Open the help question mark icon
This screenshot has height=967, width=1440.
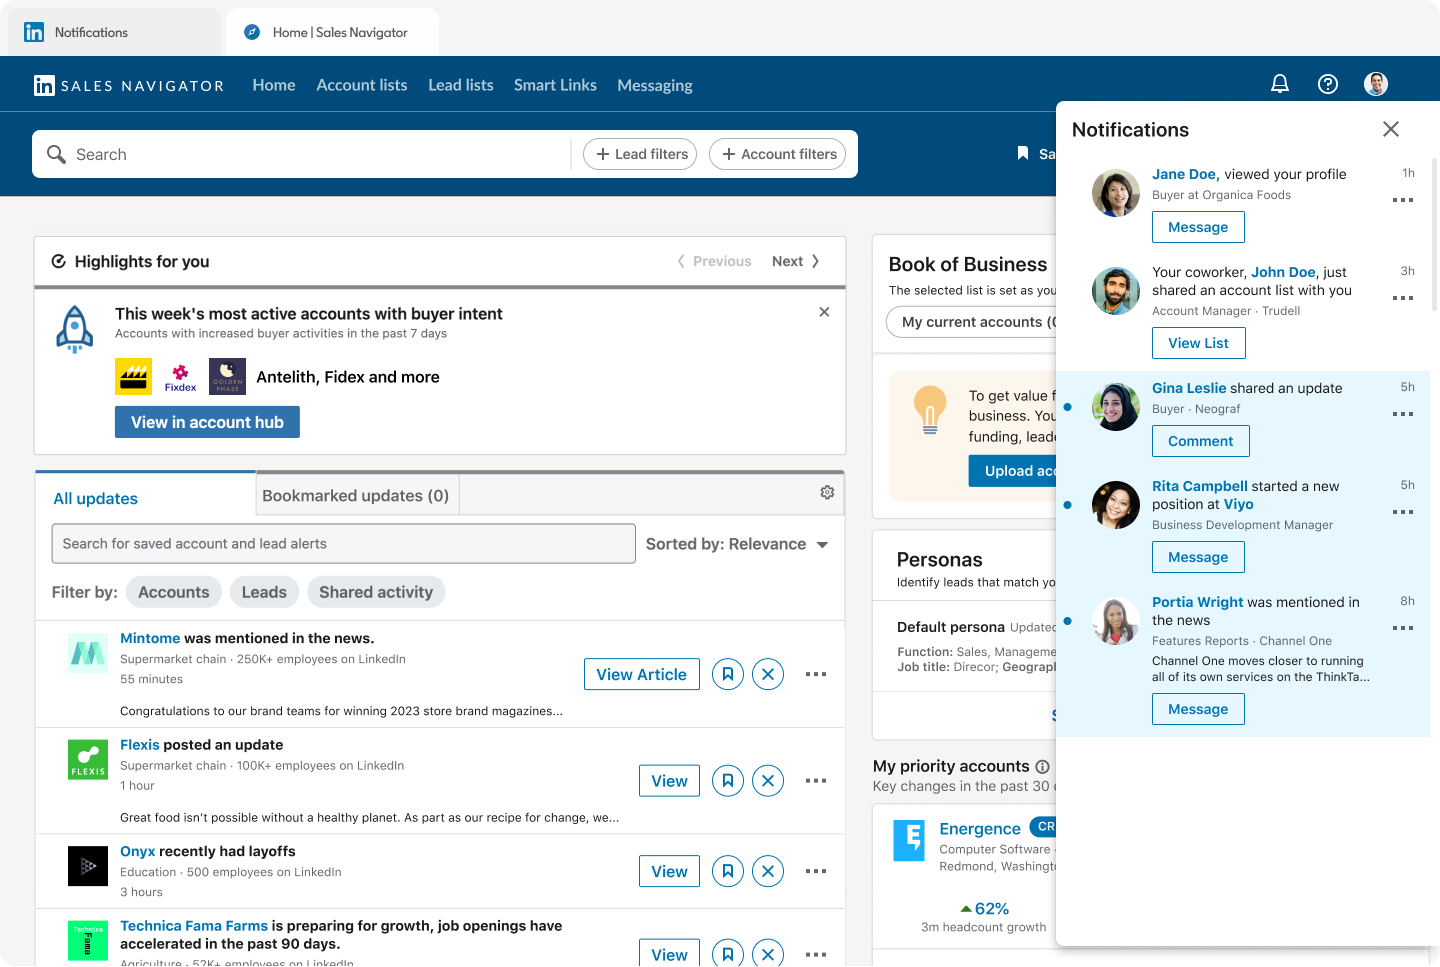[x=1328, y=84]
